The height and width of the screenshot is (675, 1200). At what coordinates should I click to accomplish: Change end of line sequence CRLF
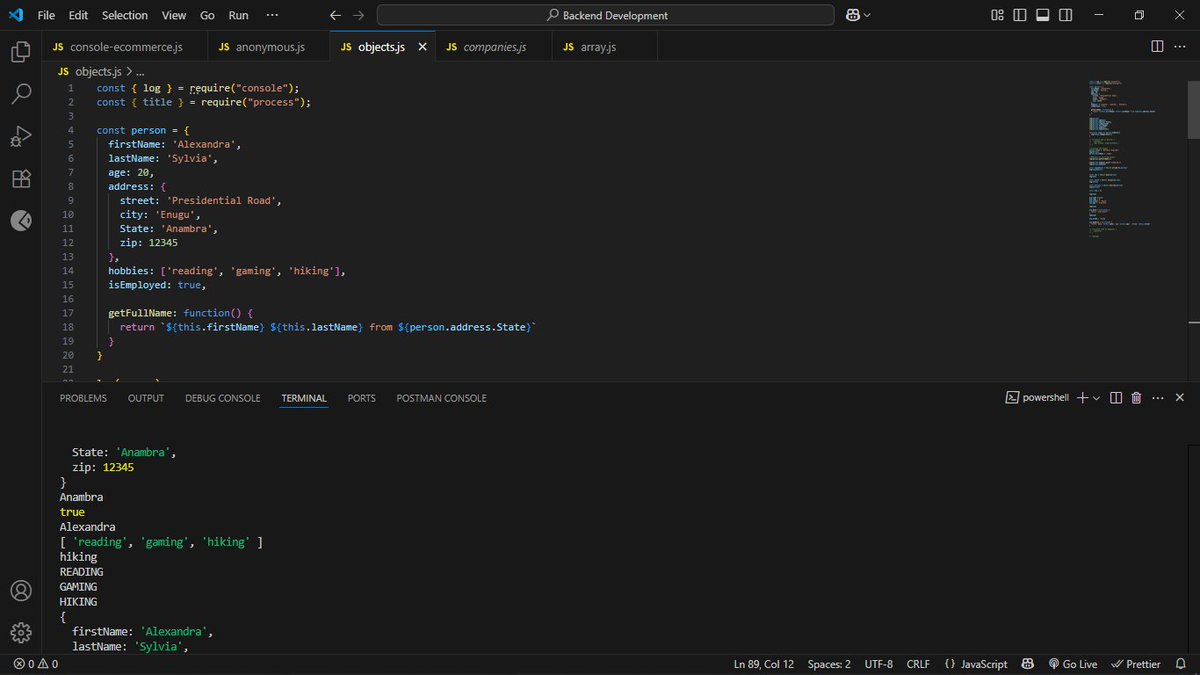(x=918, y=664)
